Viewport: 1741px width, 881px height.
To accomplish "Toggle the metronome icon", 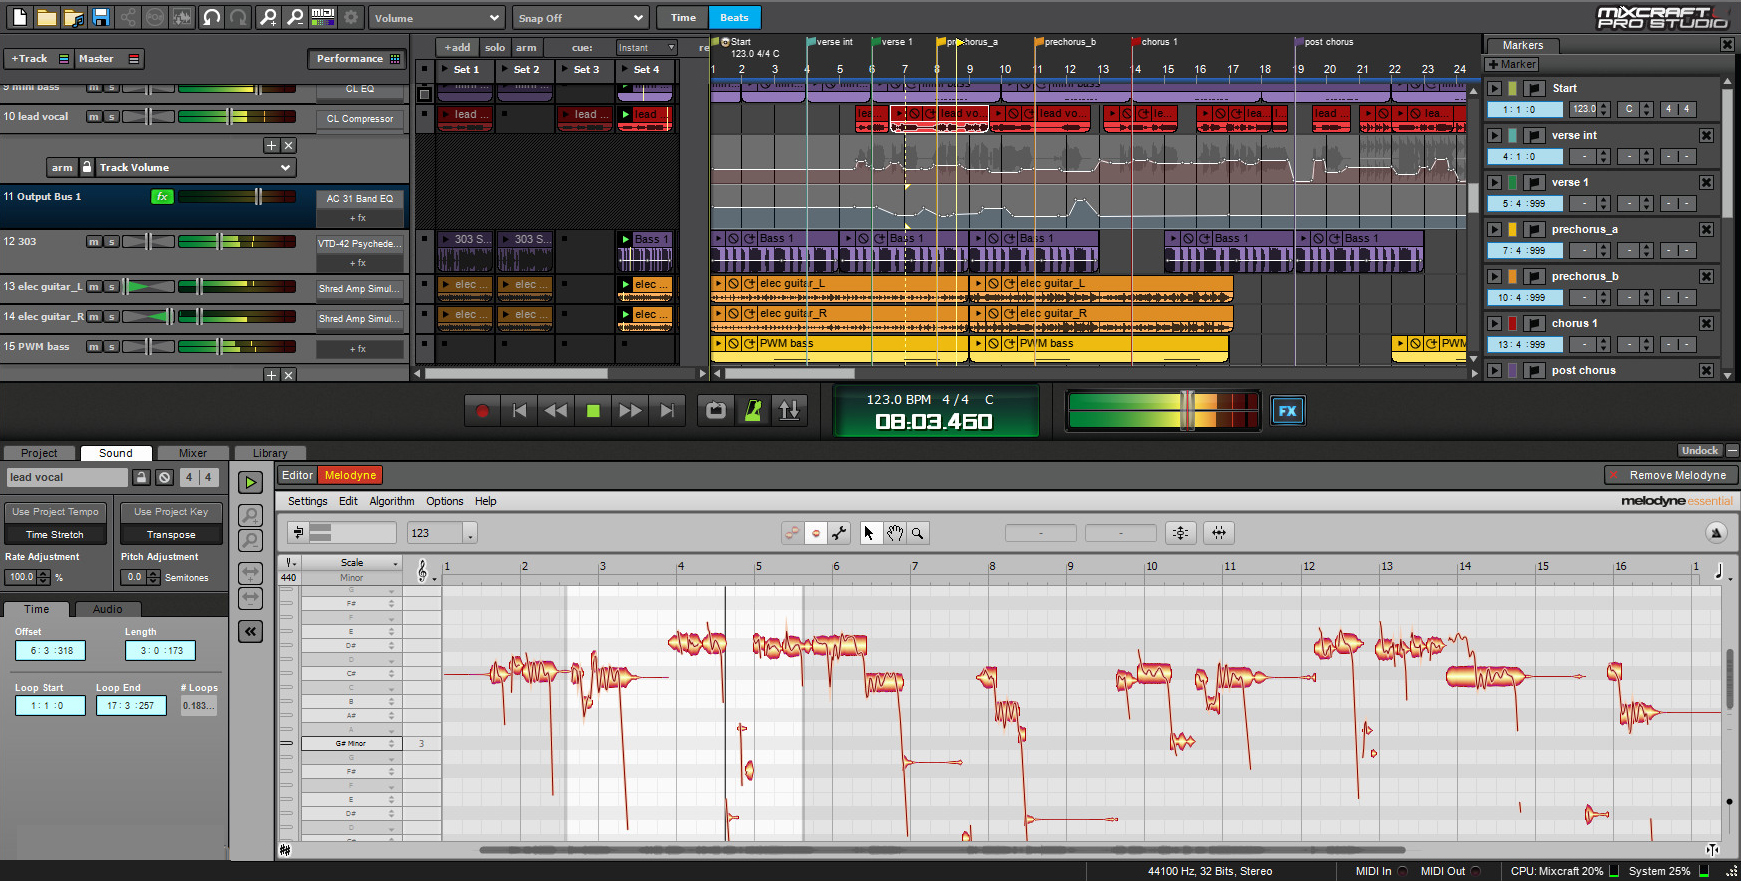I will pos(753,411).
